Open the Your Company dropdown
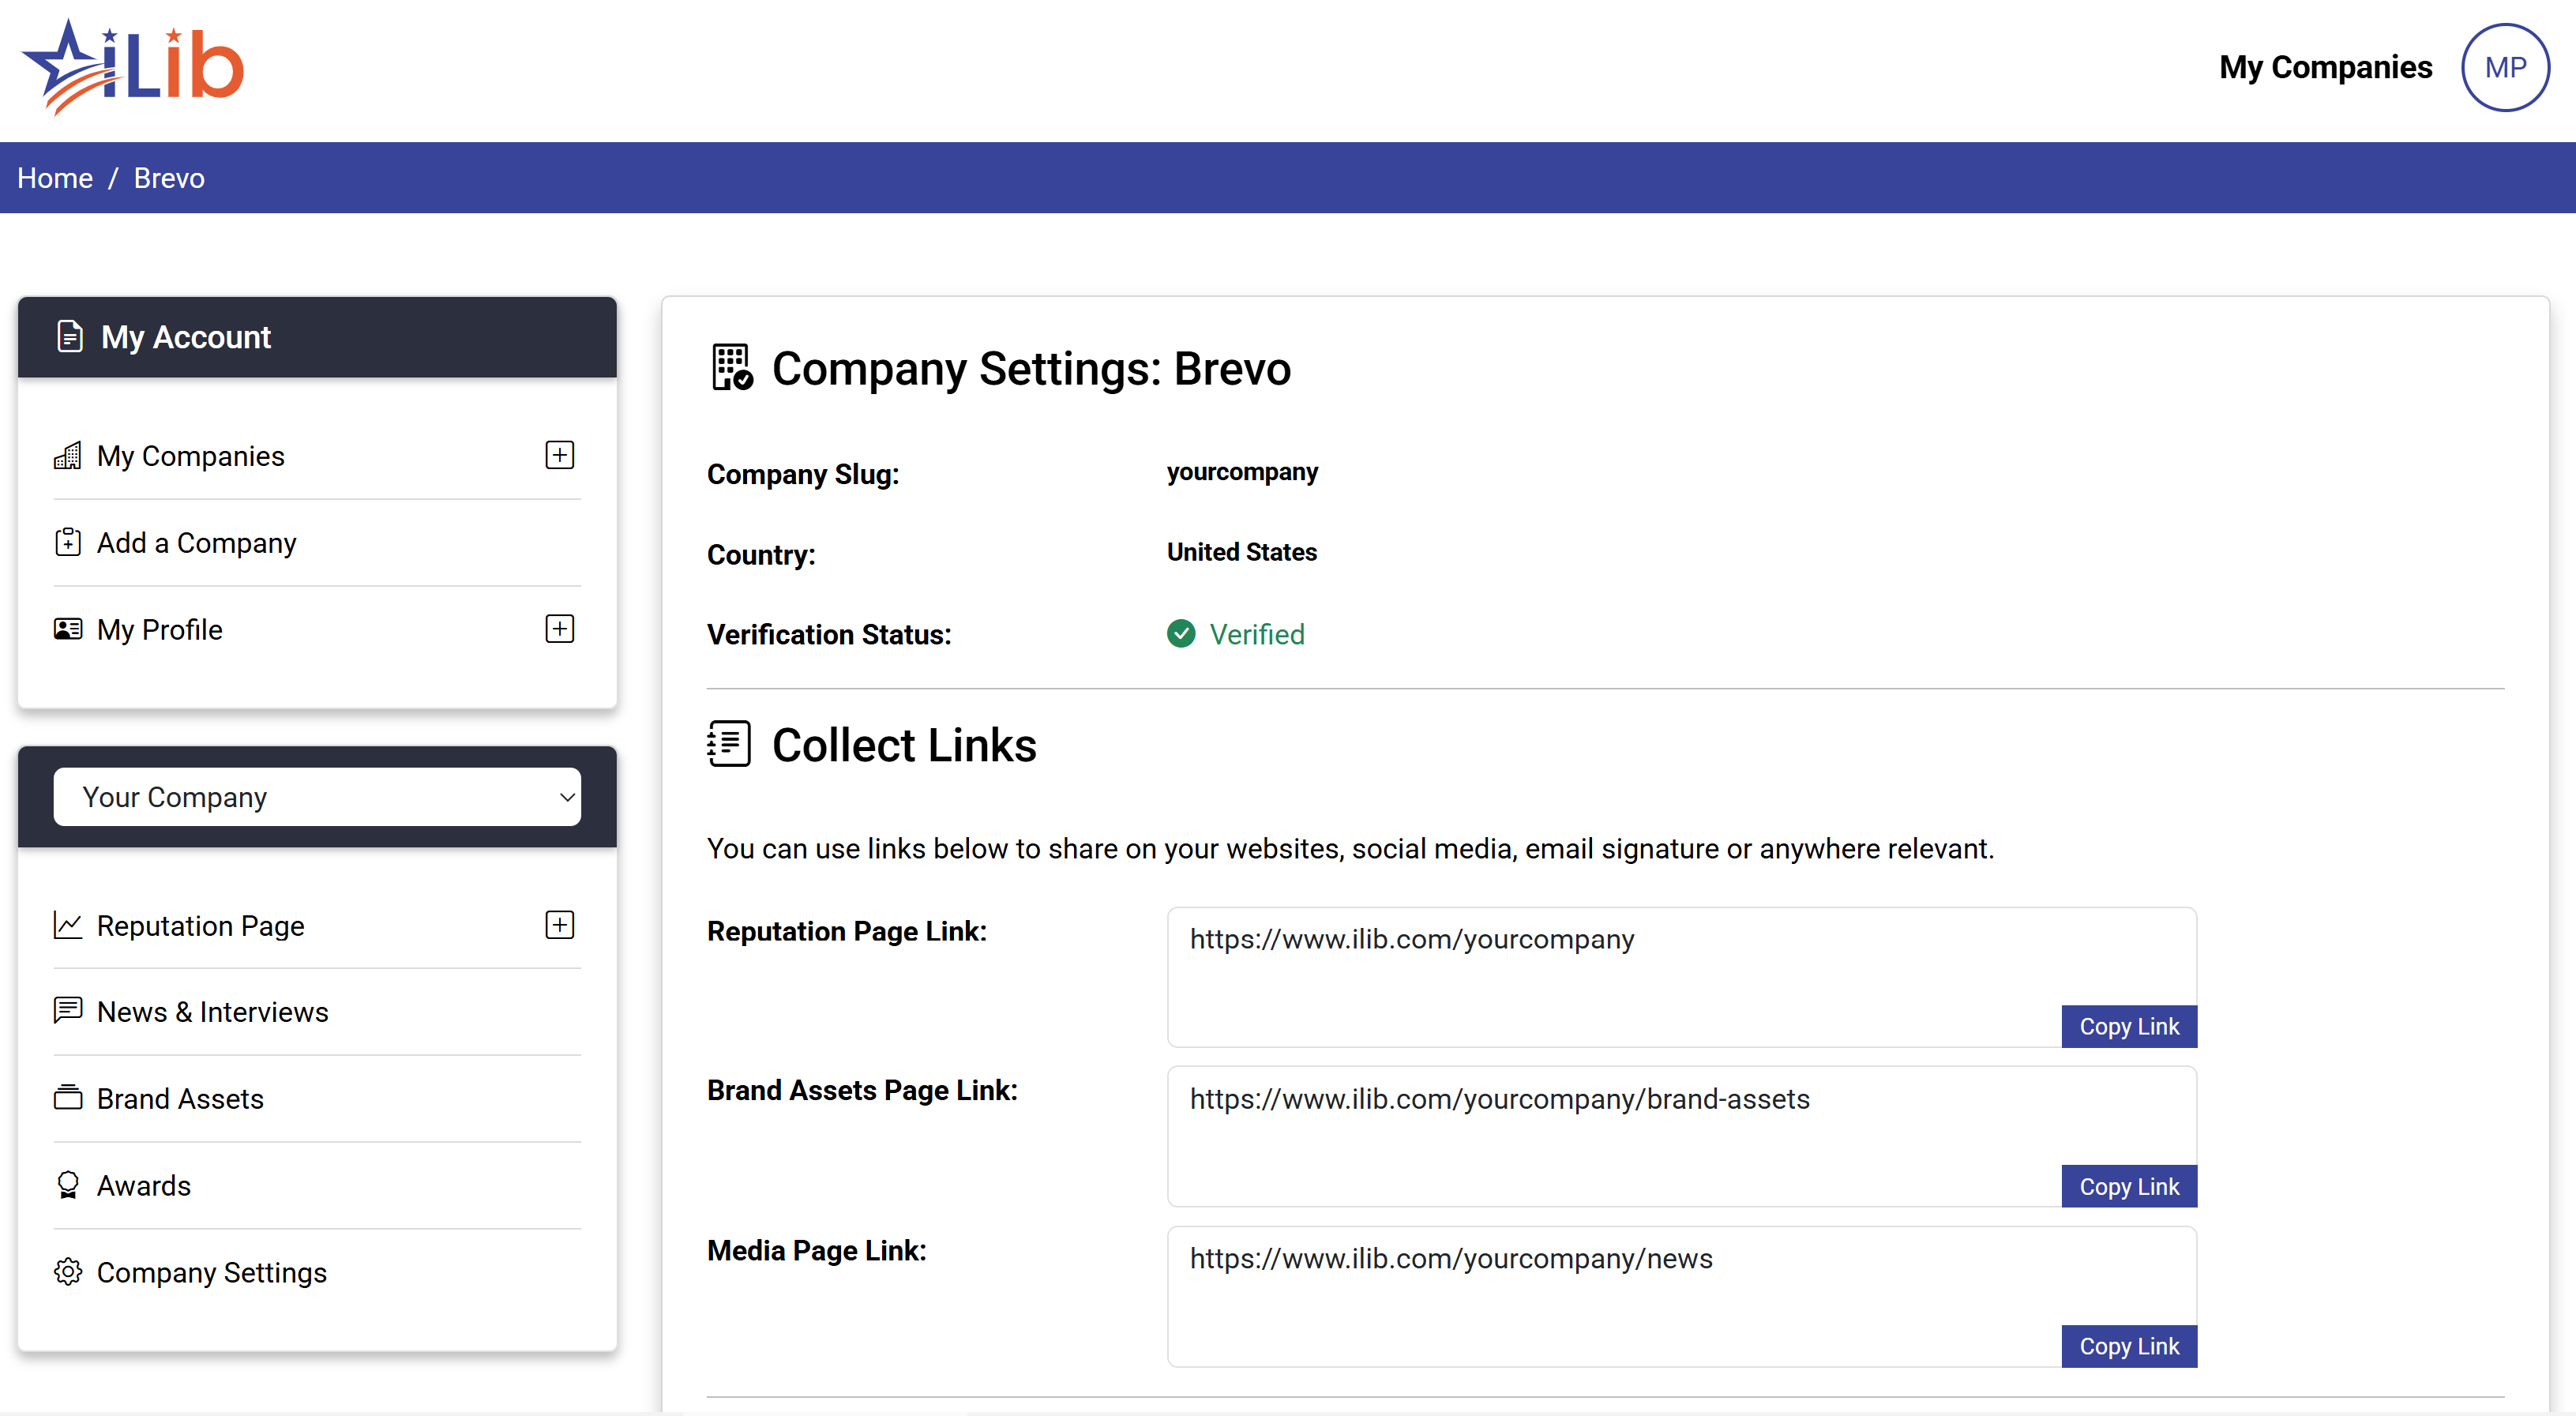The height and width of the screenshot is (1416, 2576). [x=316, y=797]
